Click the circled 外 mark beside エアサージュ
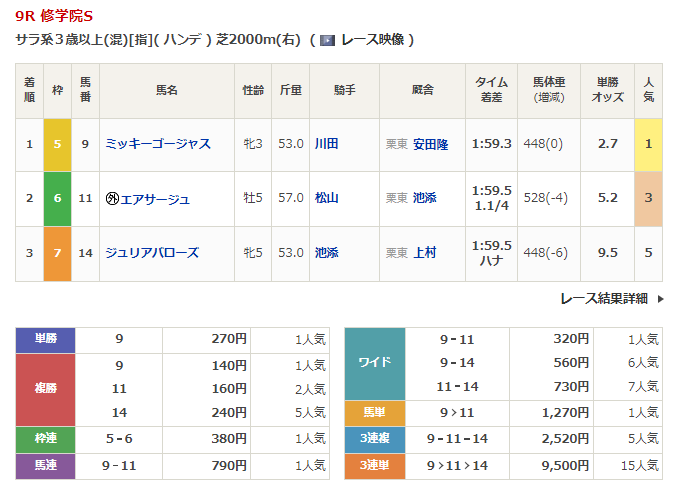 pyautogui.click(x=112, y=198)
